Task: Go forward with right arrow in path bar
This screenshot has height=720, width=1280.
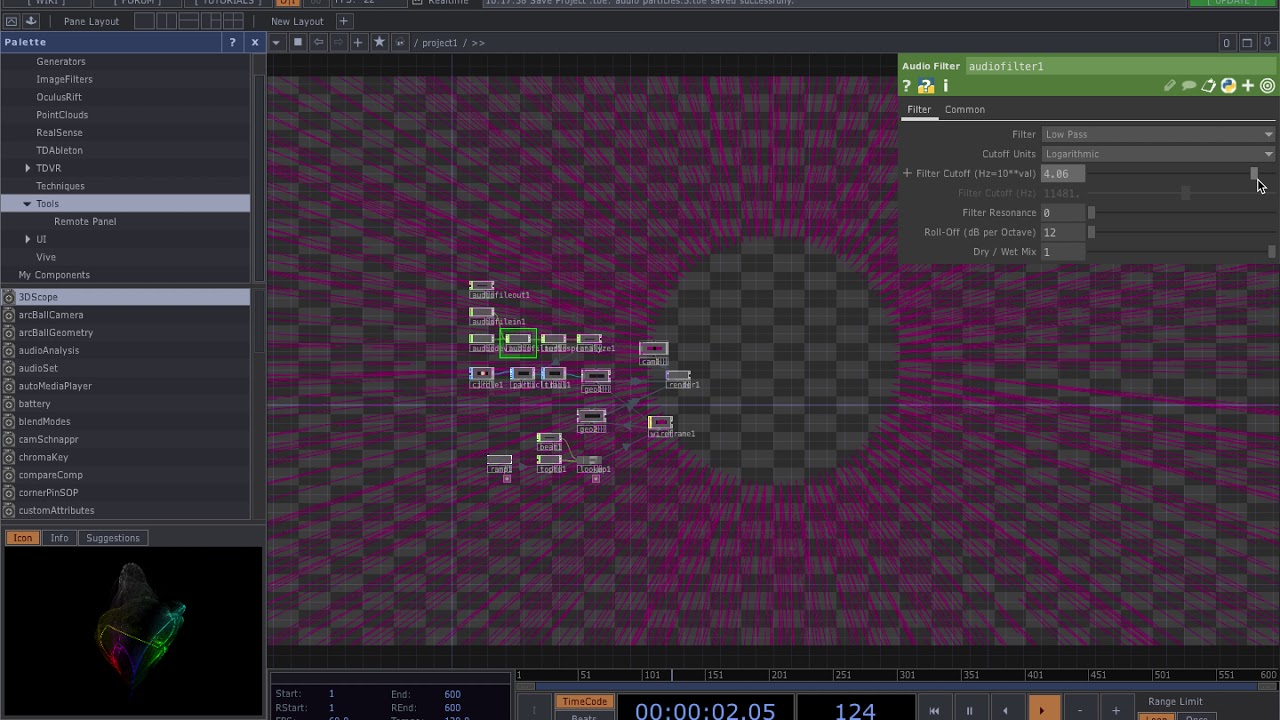Action: pos(338,42)
